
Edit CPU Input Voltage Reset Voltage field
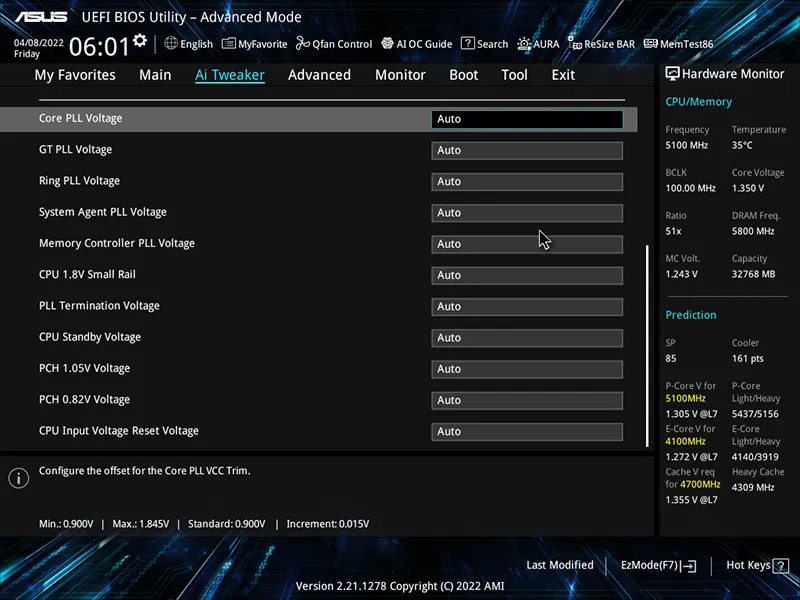point(527,432)
